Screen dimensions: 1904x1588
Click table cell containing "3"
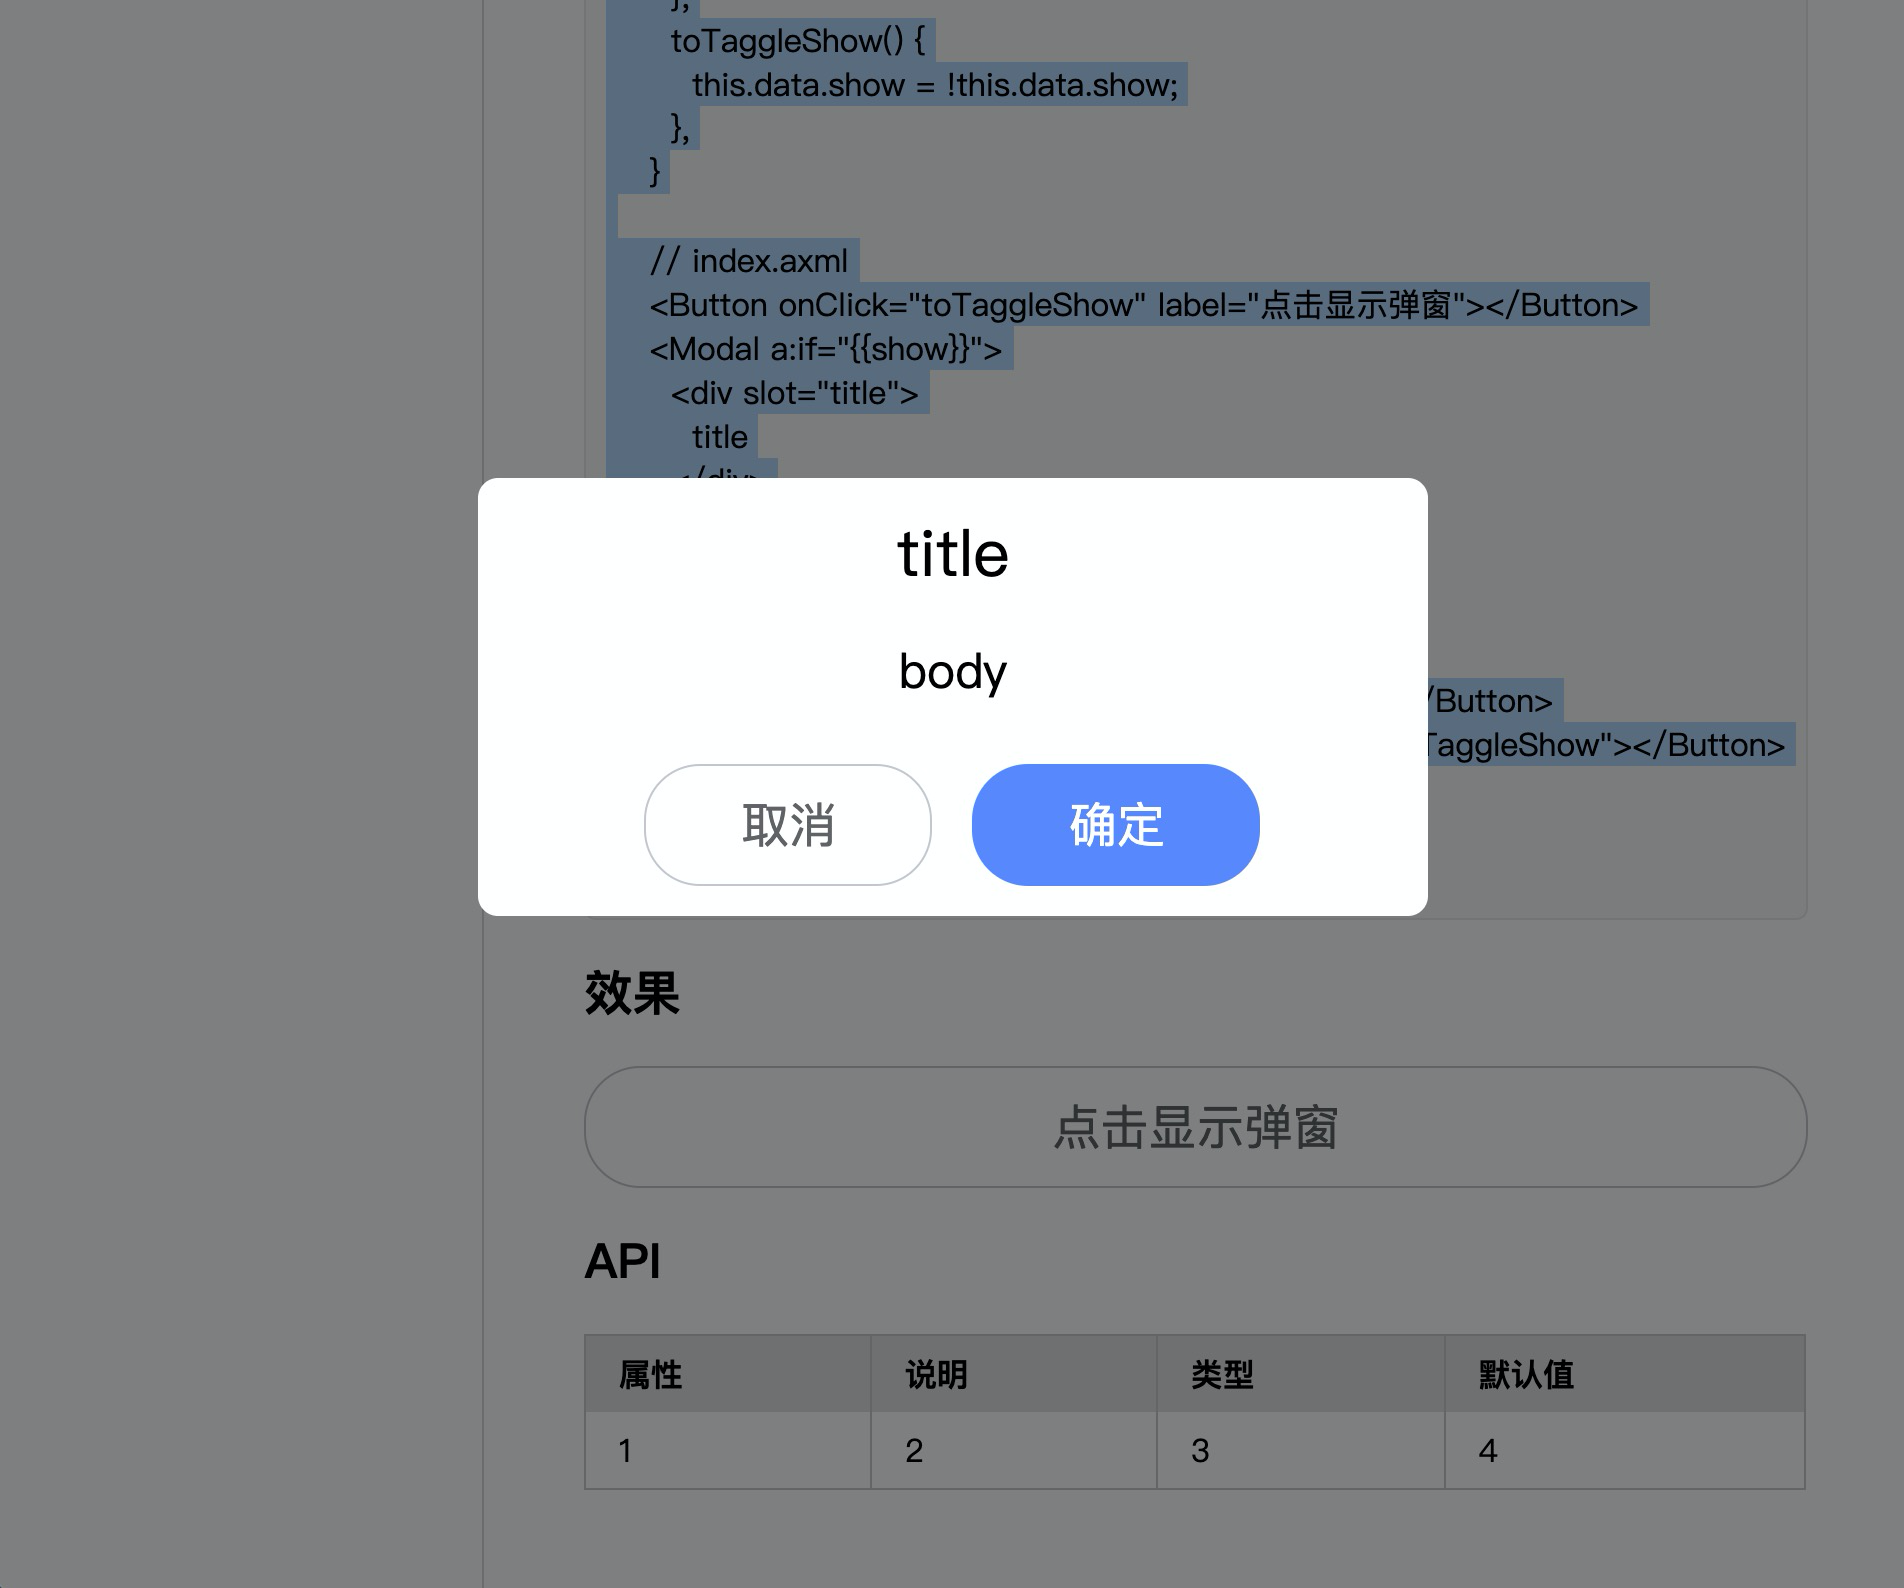[x=1301, y=1450]
